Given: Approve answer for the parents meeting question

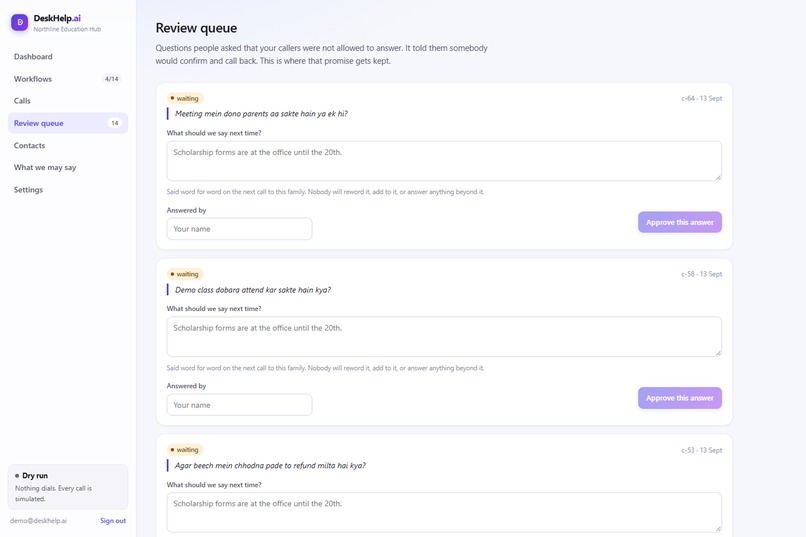Looking at the screenshot, I should pos(680,222).
